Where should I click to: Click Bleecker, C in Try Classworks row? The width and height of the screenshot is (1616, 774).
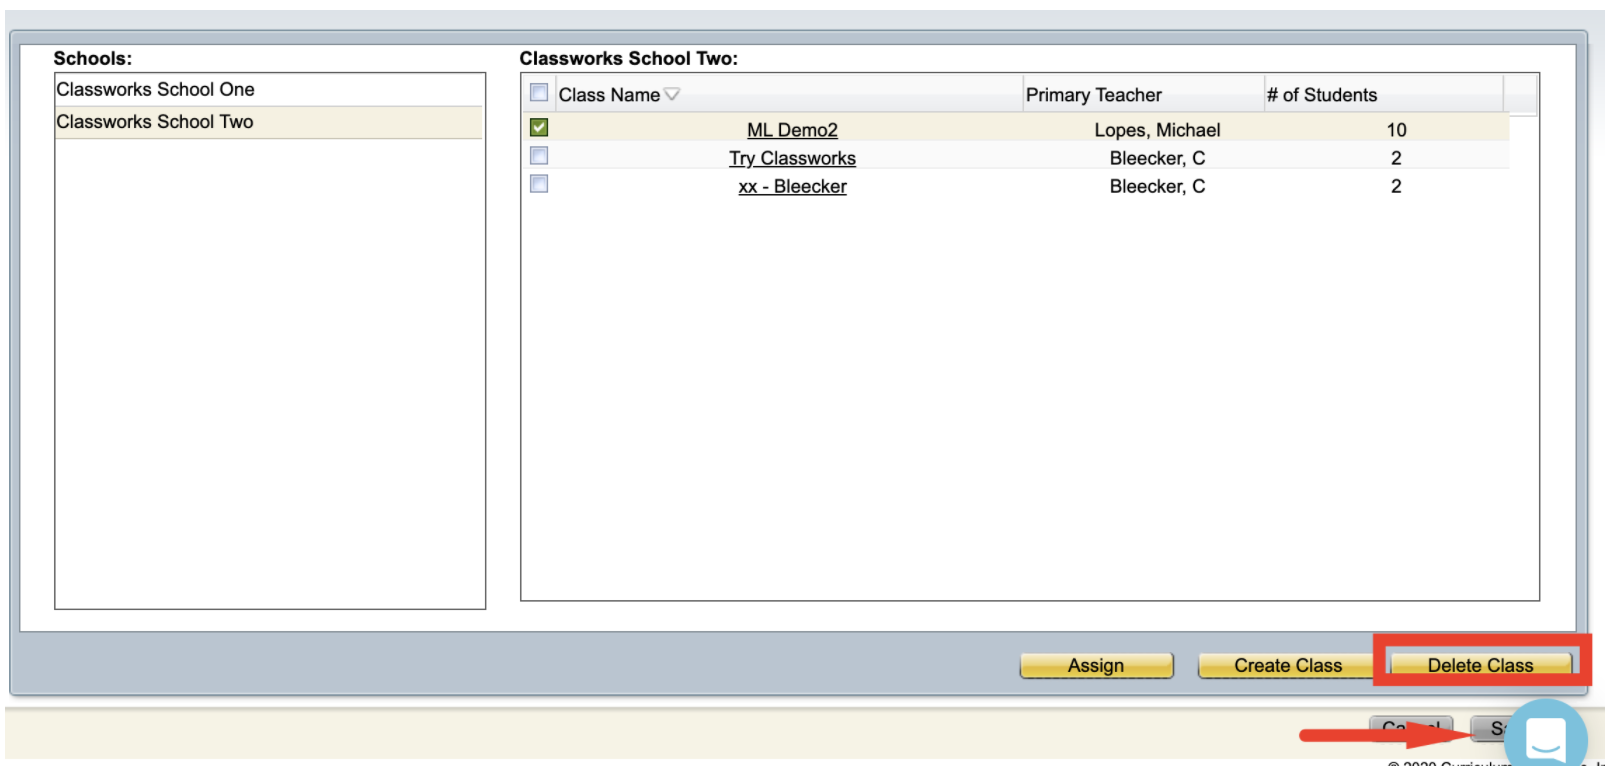click(1157, 158)
